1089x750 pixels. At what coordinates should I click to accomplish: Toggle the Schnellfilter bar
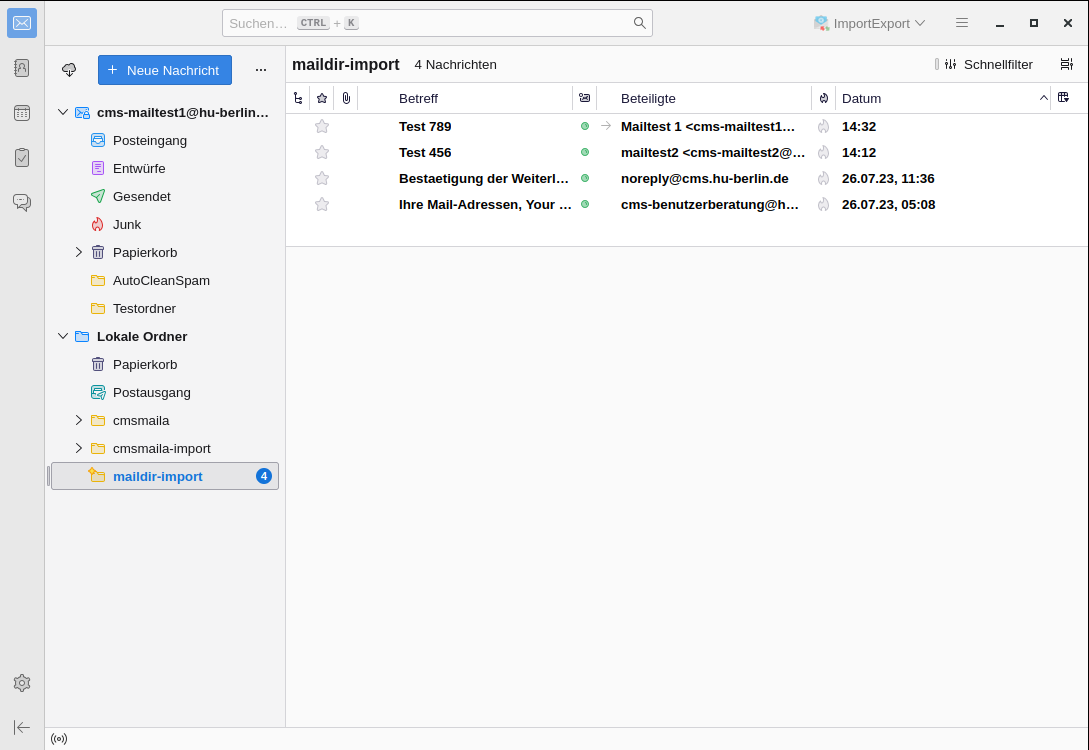click(x=987, y=64)
